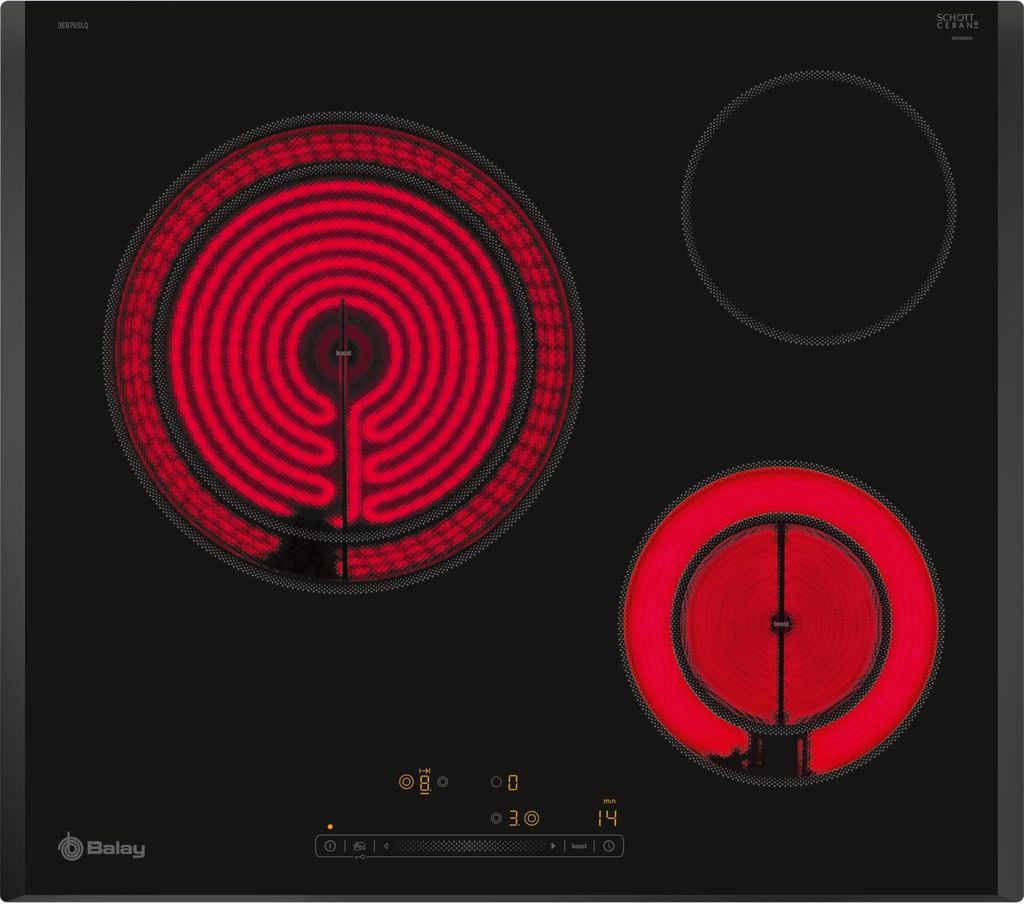This screenshot has height=904, width=1024.
Task: Tap the power level 0 display
Action: point(513,782)
